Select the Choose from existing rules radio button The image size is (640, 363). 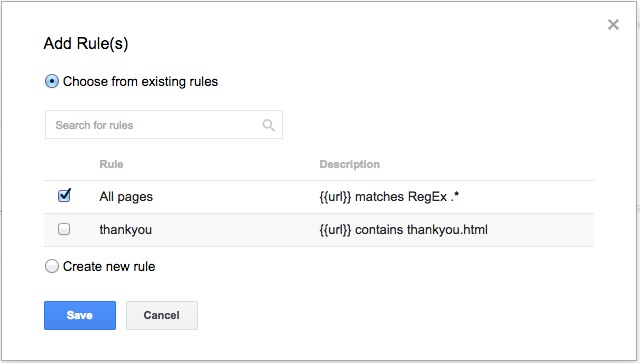click(x=52, y=81)
